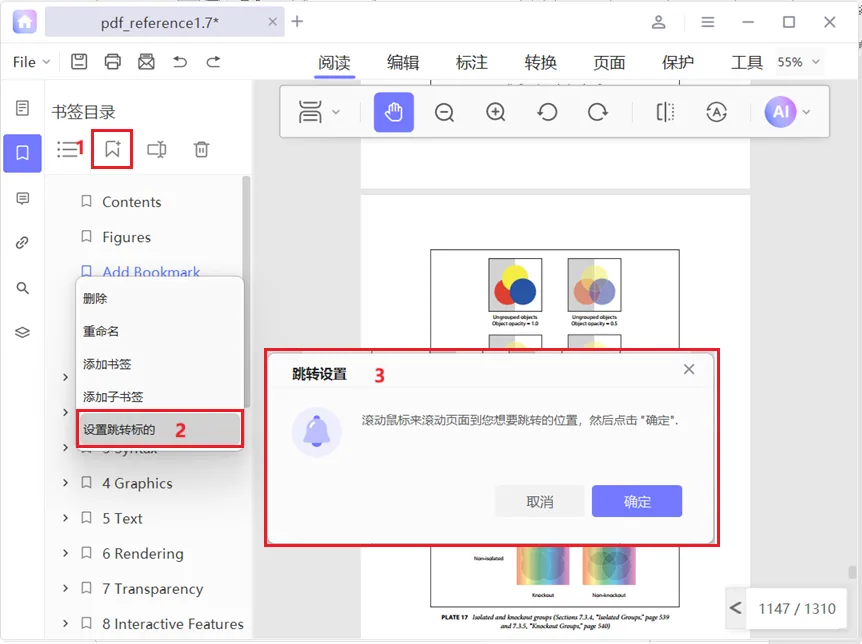Click the print icon

click(113, 62)
